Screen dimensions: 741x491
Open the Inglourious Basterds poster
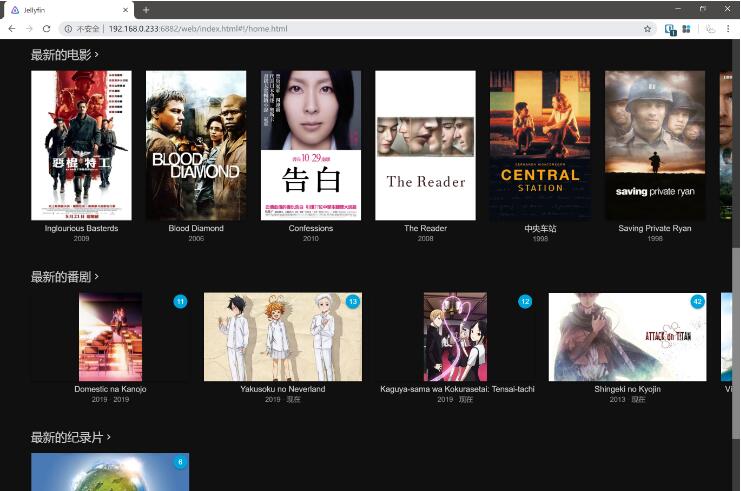(x=81, y=146)
